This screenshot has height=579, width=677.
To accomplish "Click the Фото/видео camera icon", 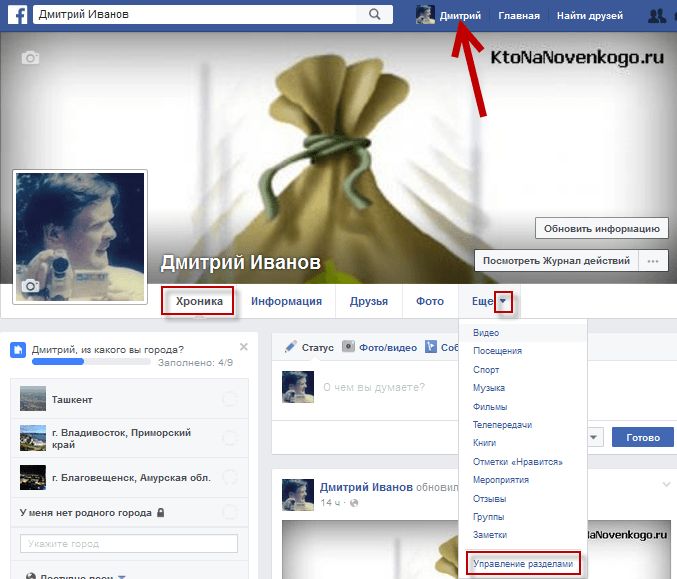I will pos(348,346).
